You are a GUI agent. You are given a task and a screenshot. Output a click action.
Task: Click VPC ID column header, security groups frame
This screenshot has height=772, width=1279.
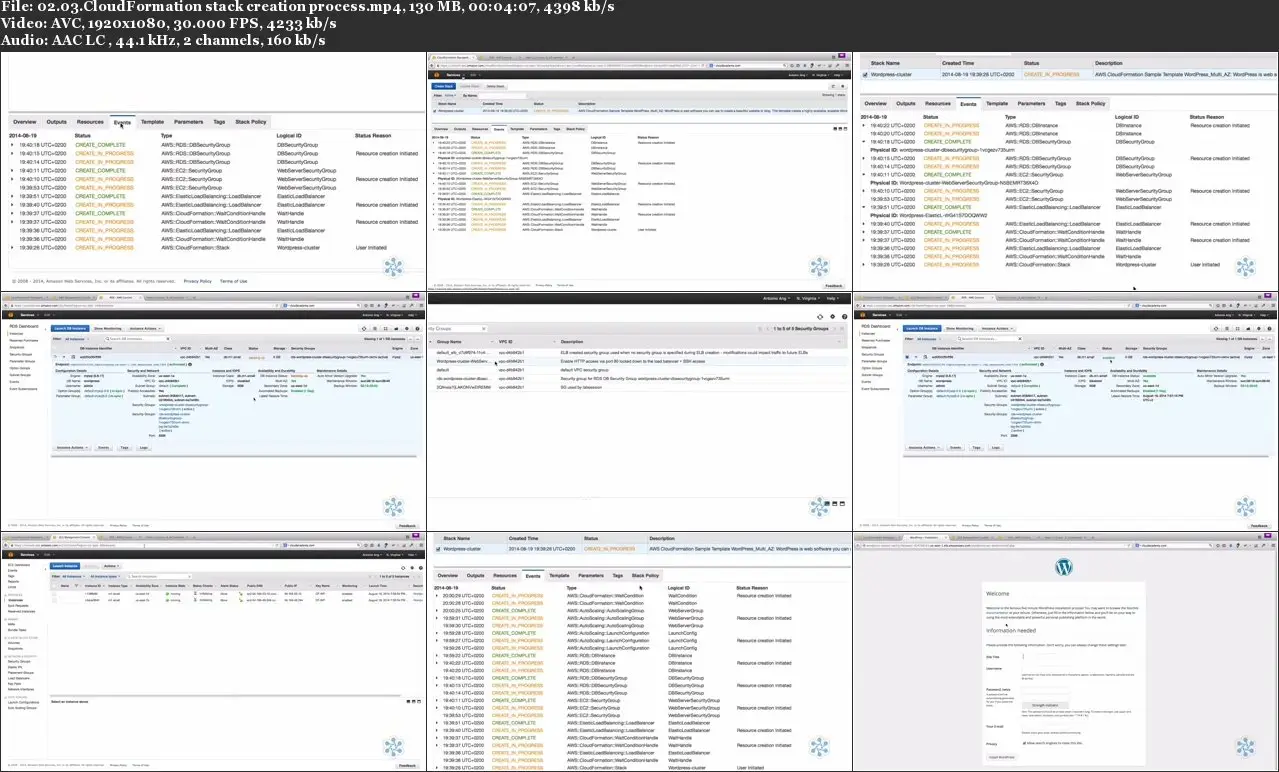coord(506,342)
